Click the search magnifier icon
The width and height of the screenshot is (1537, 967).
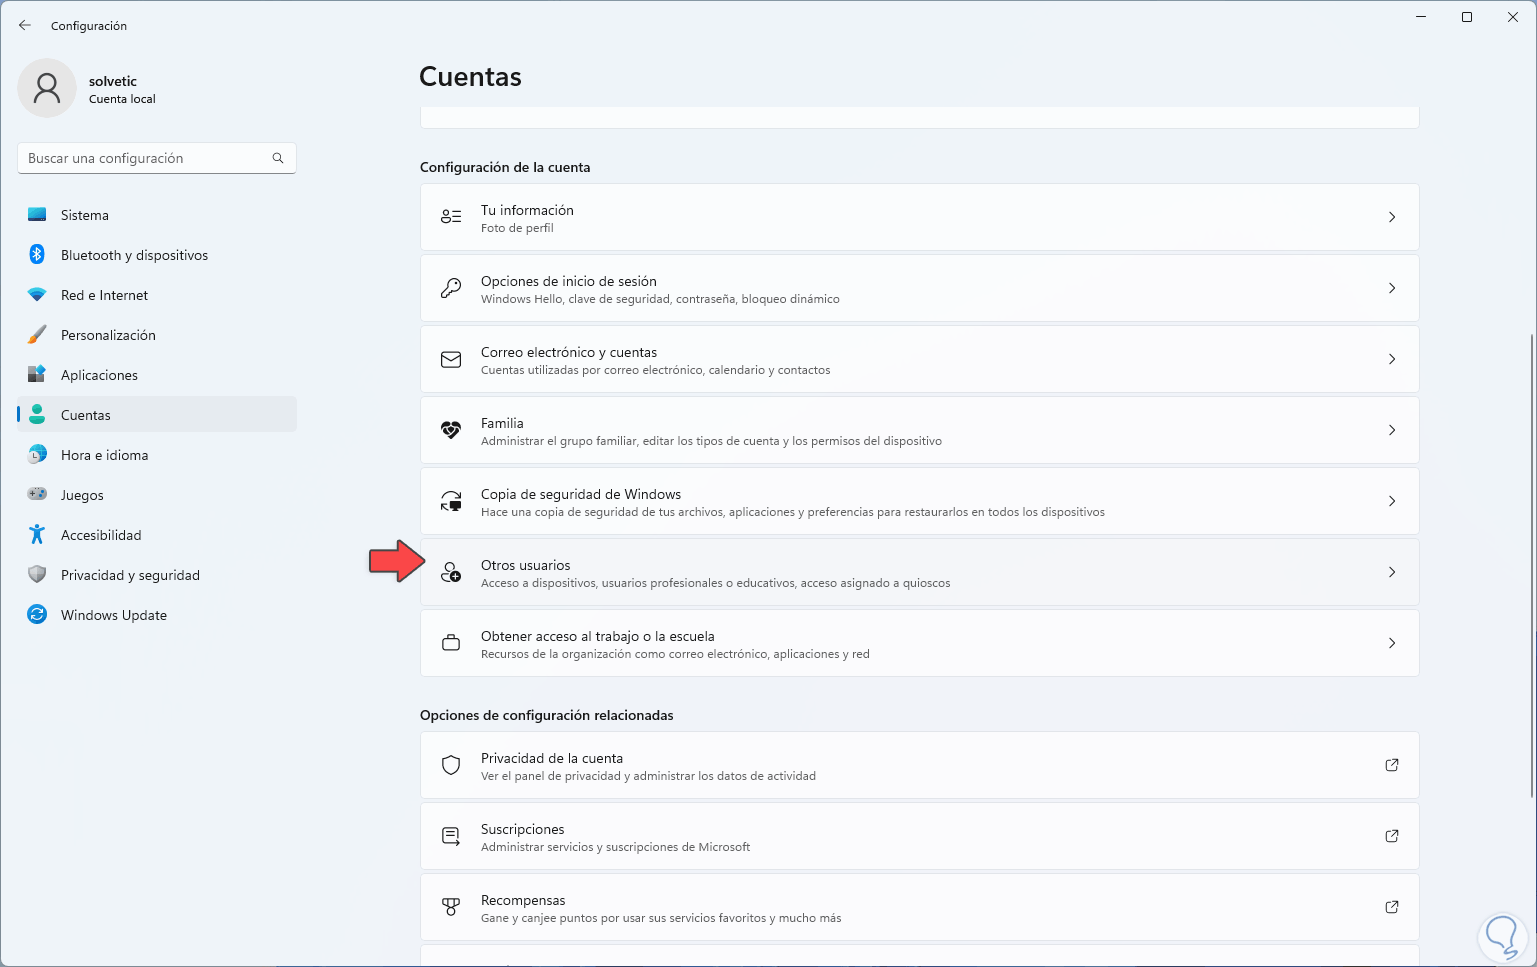coord(278,158)
